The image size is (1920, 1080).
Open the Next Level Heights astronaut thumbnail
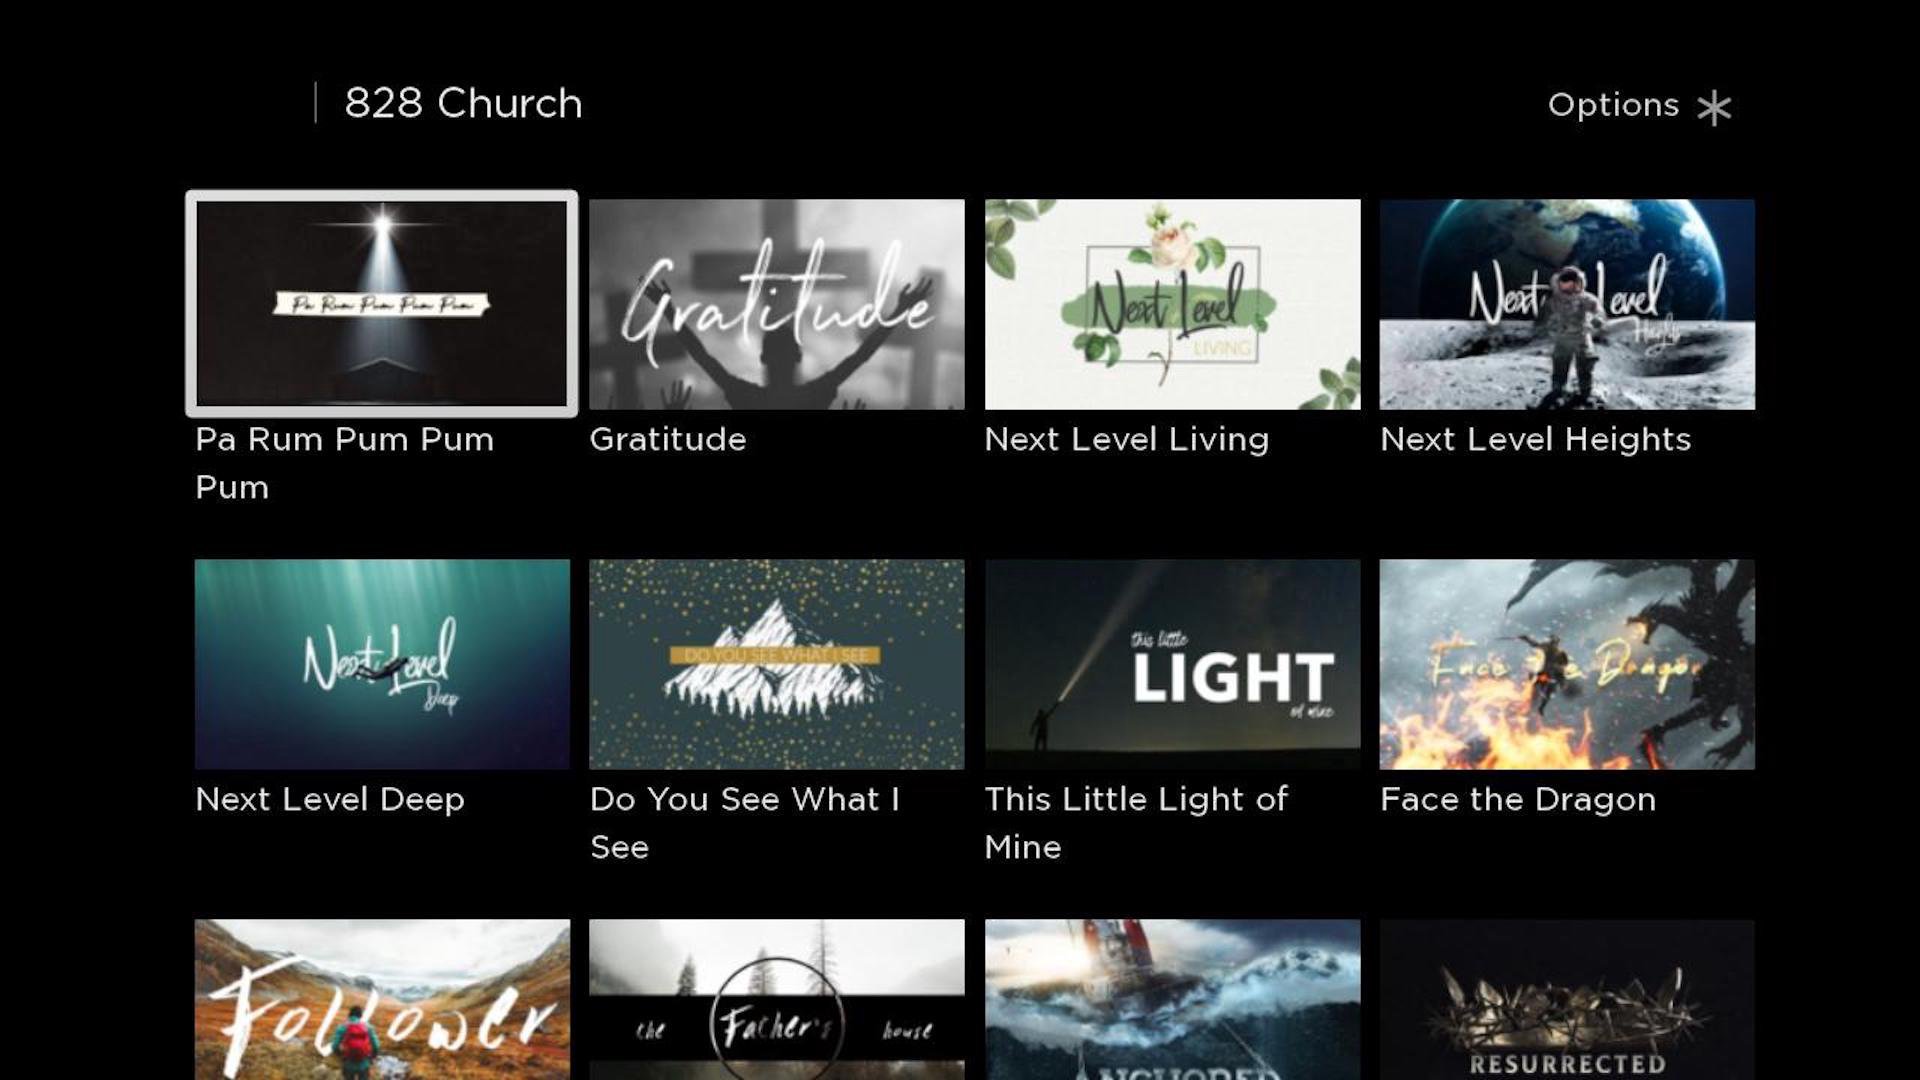pos(1567,304)
